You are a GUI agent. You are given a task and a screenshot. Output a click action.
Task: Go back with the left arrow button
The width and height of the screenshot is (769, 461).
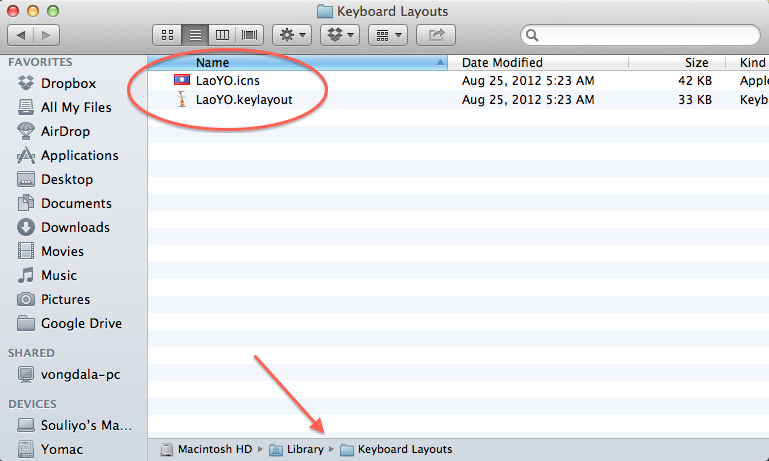[23, 35]
